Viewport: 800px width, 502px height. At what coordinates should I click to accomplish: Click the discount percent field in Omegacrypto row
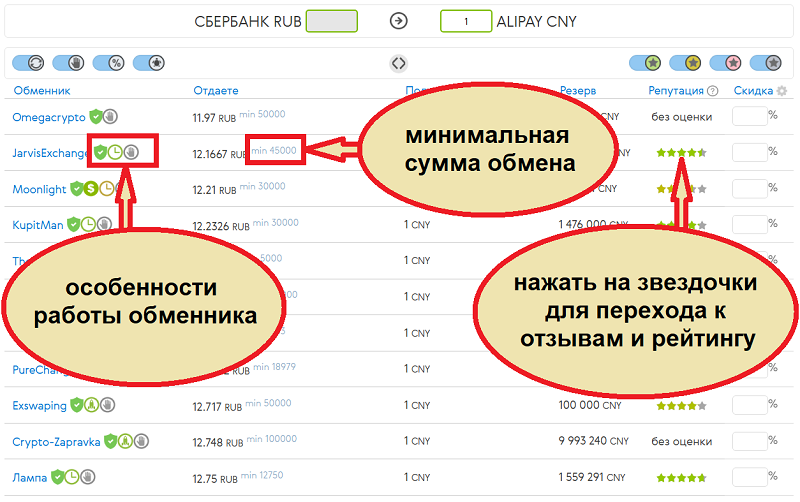point(750,116)
